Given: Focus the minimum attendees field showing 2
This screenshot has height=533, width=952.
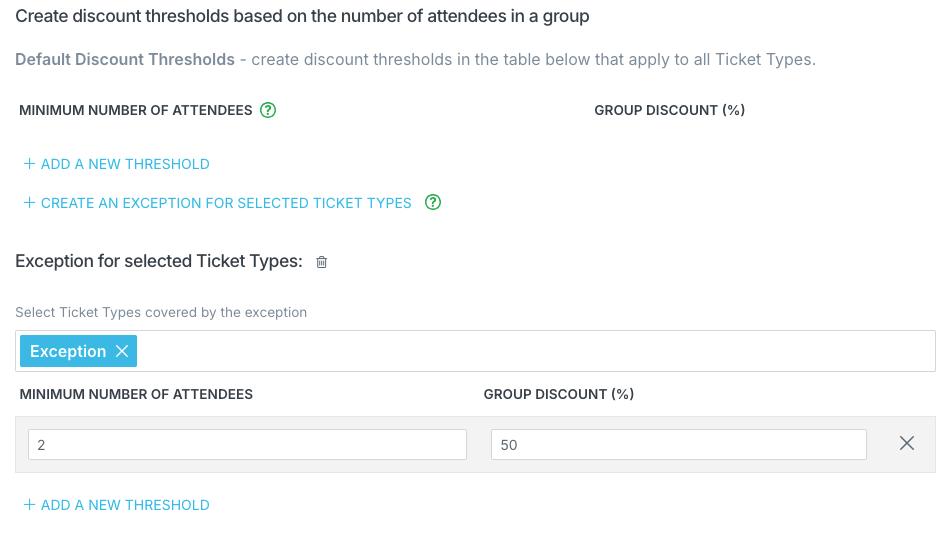Looking at the screenshot, I should [247, 444].
